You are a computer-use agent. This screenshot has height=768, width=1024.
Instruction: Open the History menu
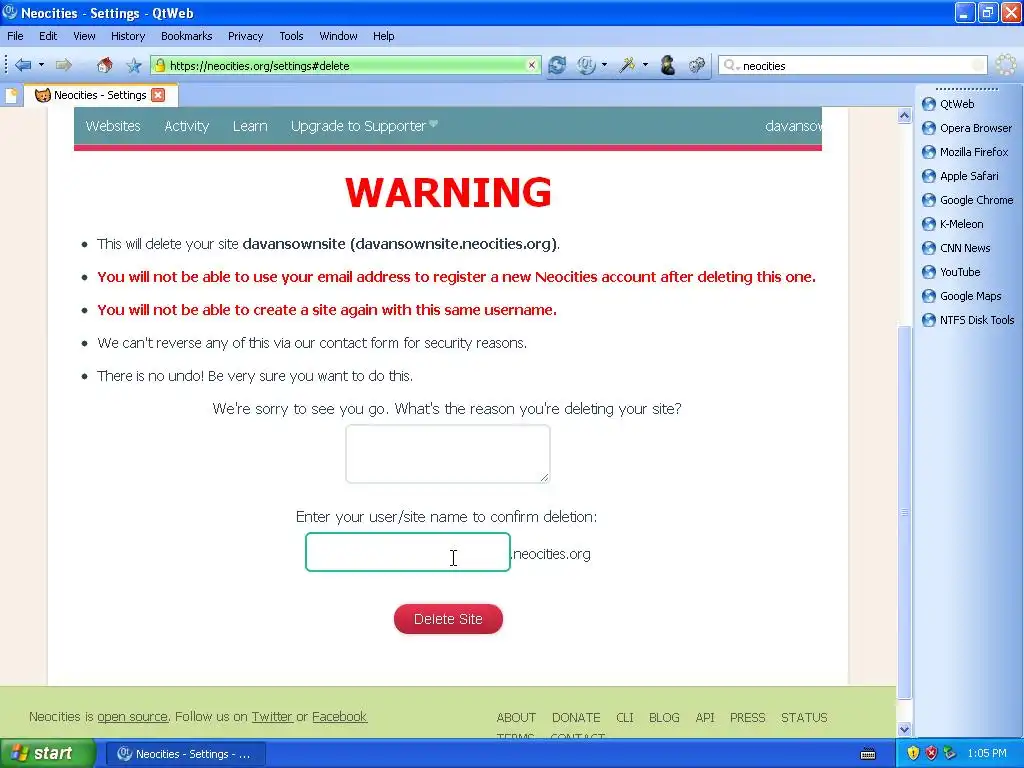tap(127, 36)
